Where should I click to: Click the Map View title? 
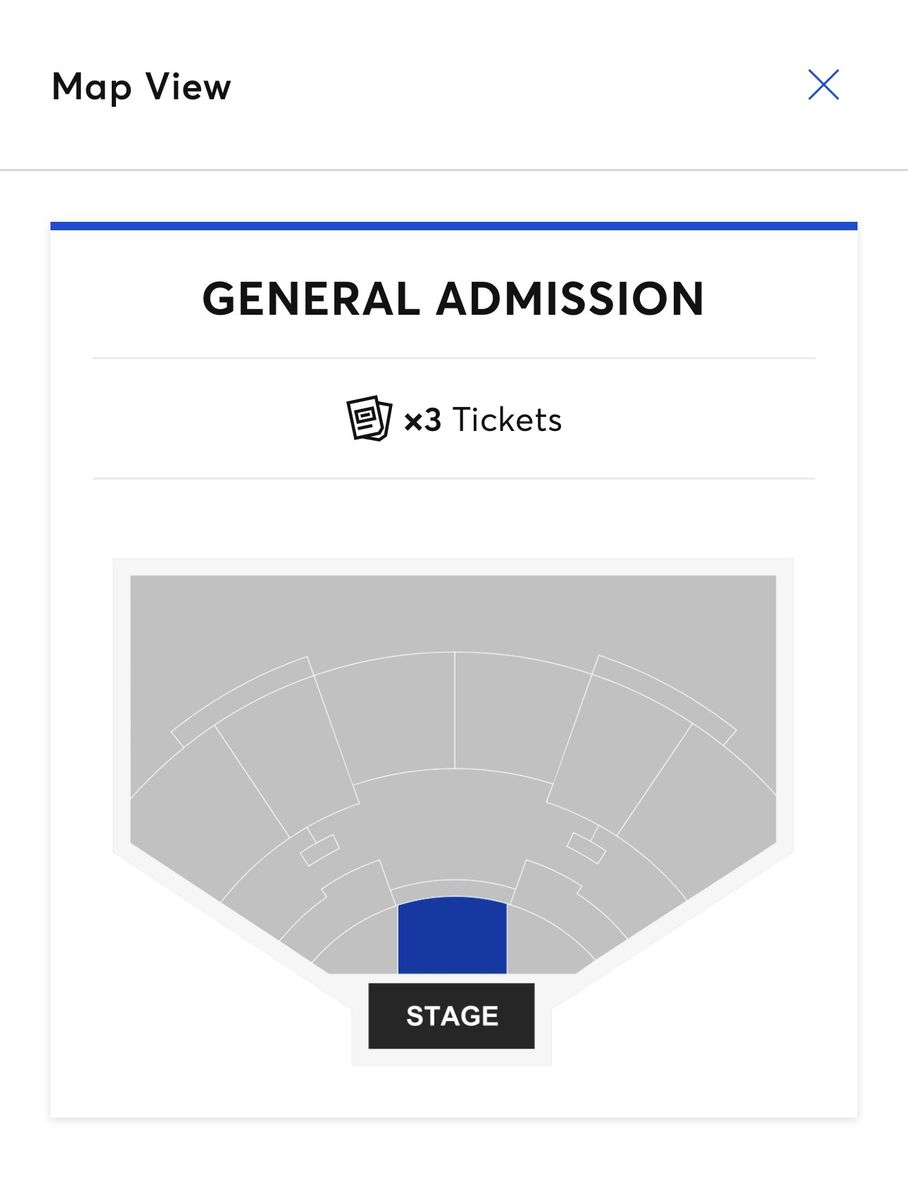(141, 86)
